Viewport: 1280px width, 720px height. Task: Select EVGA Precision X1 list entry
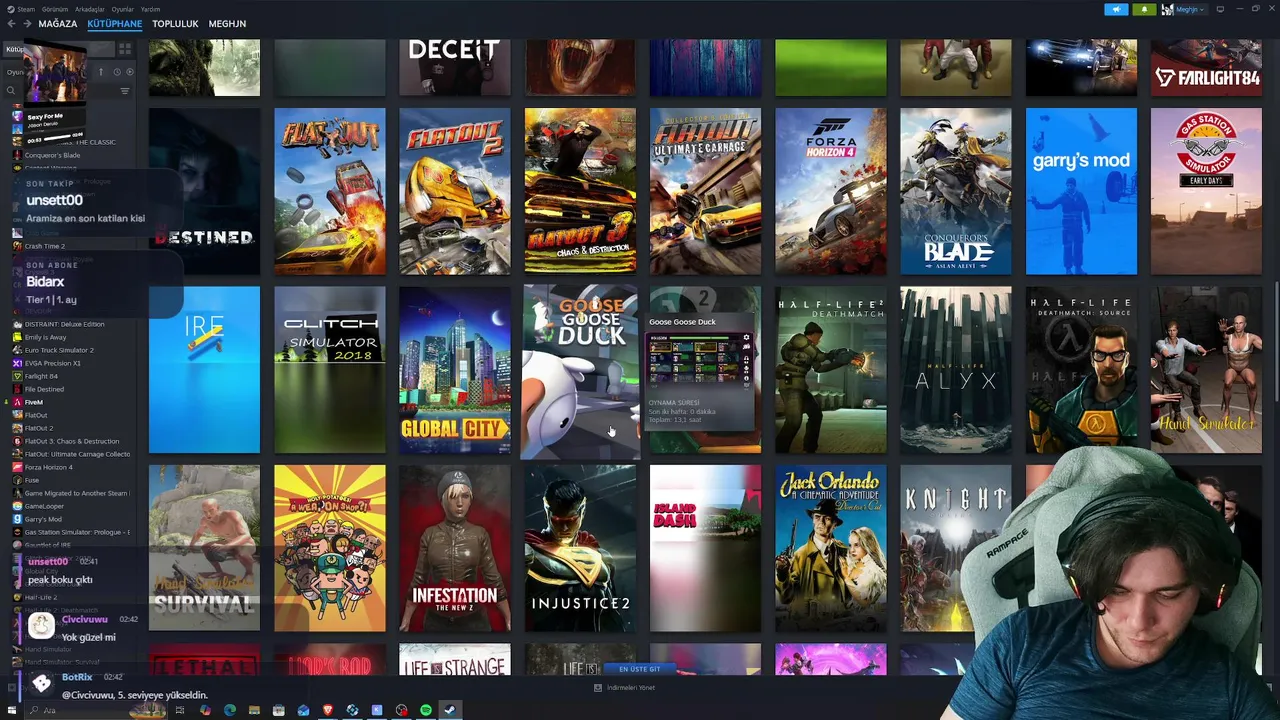[x=52, y=363]
